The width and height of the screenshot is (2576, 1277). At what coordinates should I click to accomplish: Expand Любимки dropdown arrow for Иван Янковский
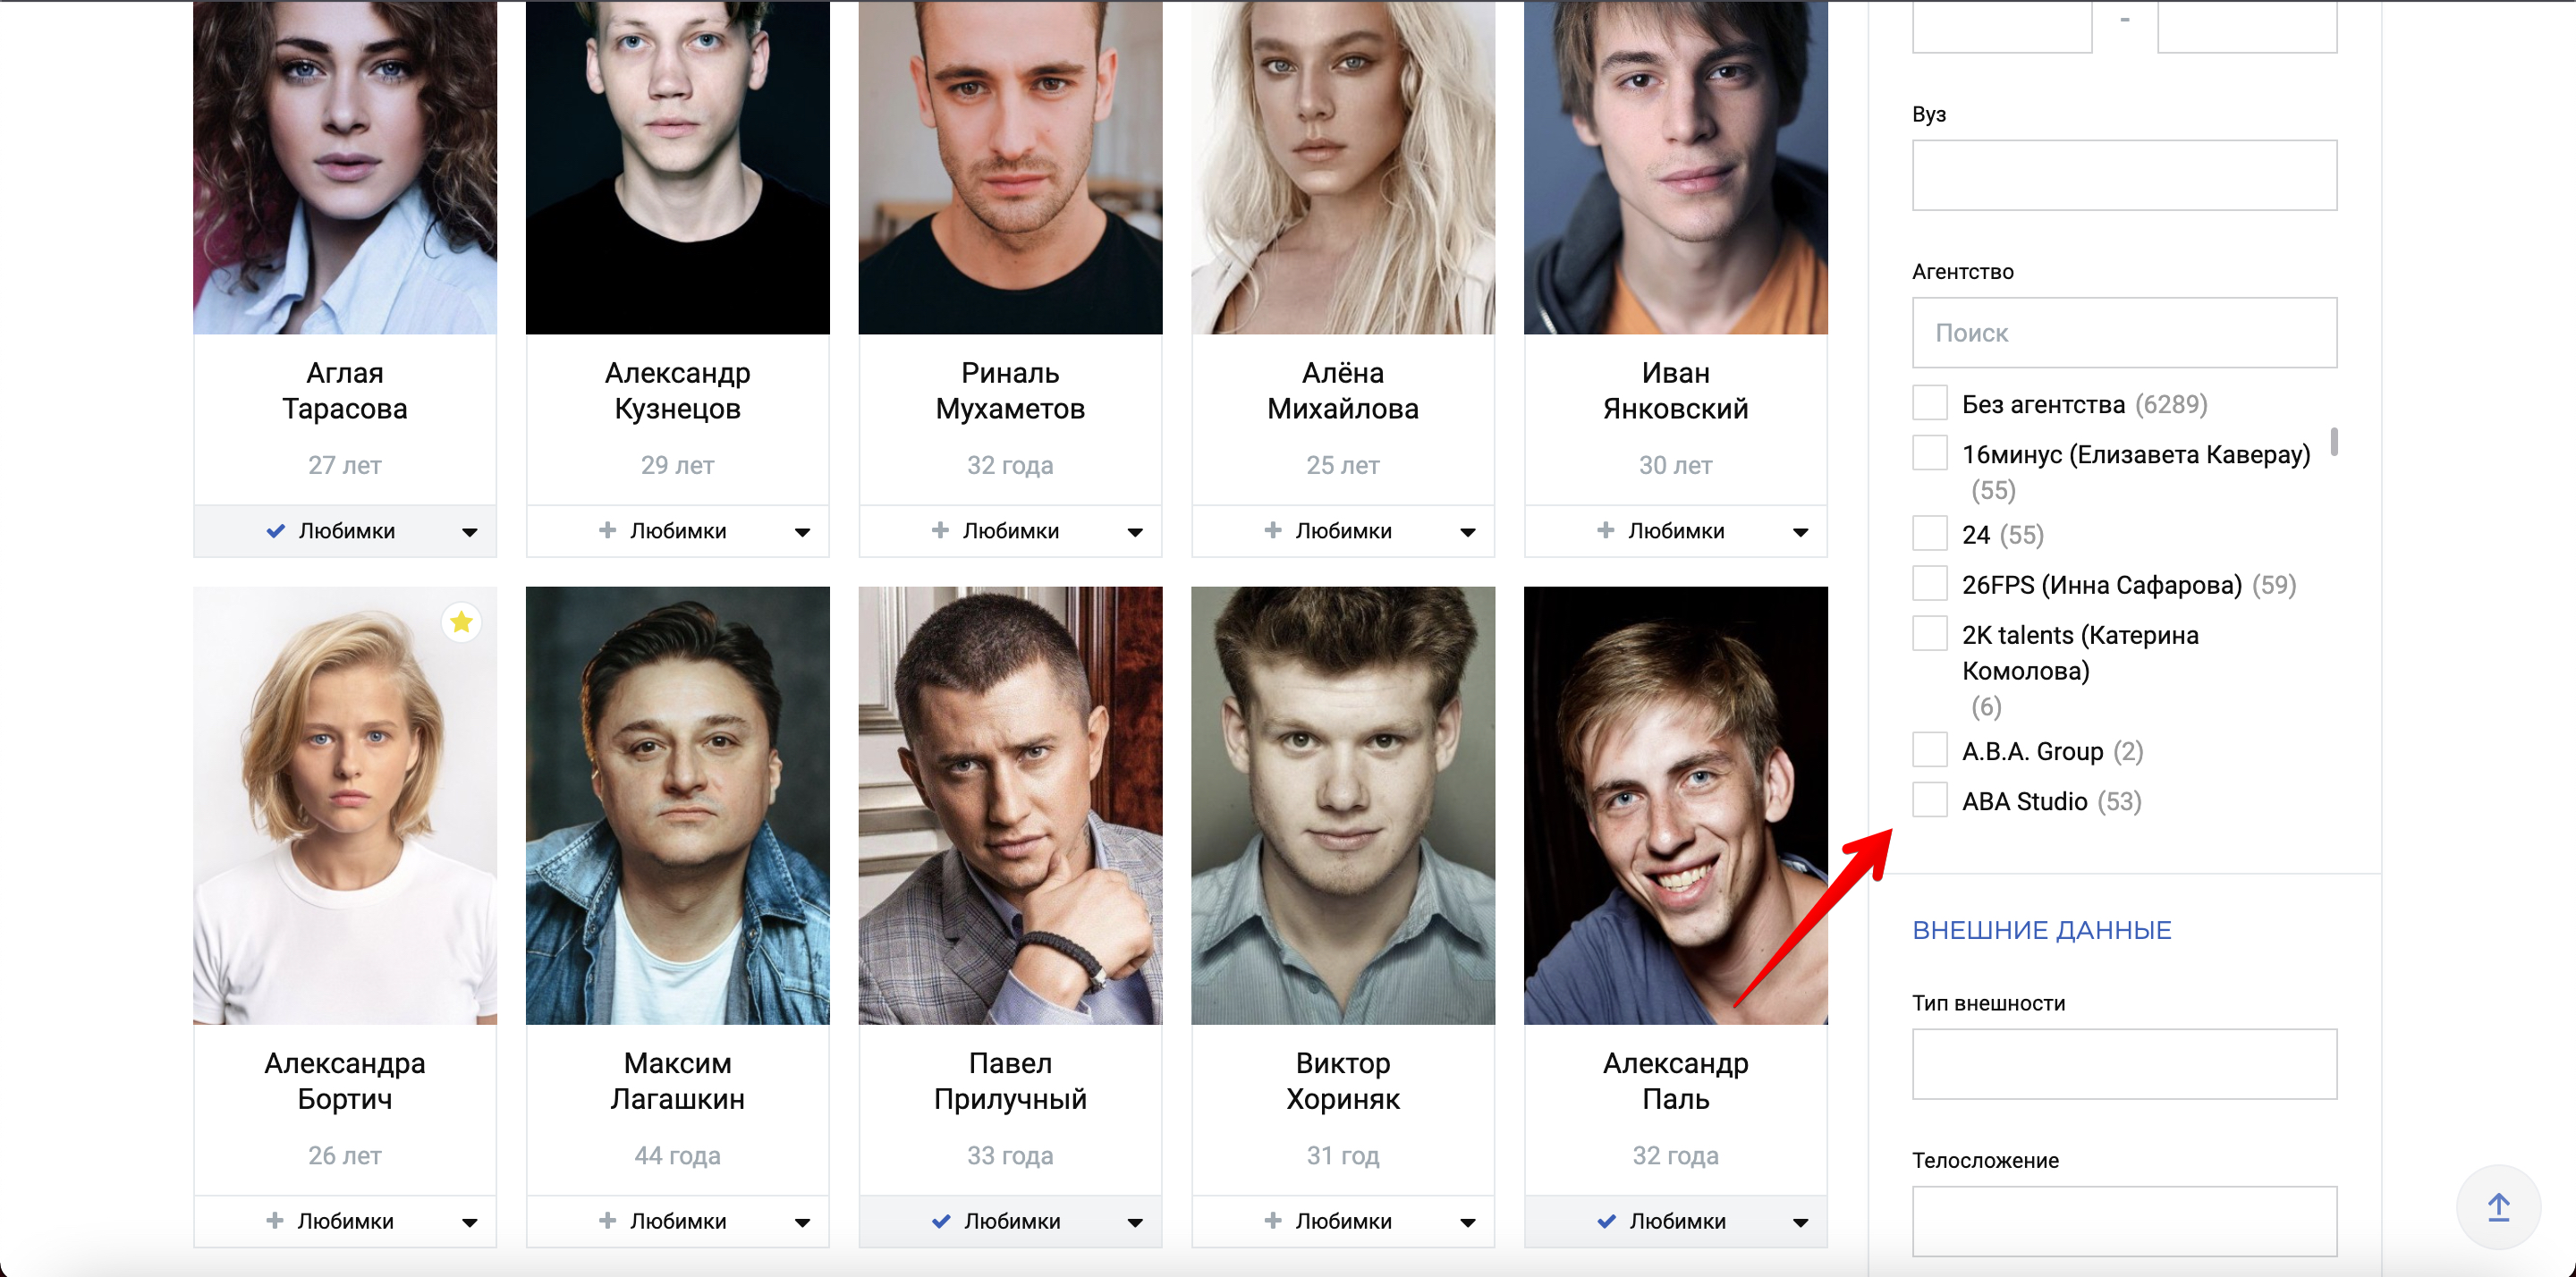1800,532
